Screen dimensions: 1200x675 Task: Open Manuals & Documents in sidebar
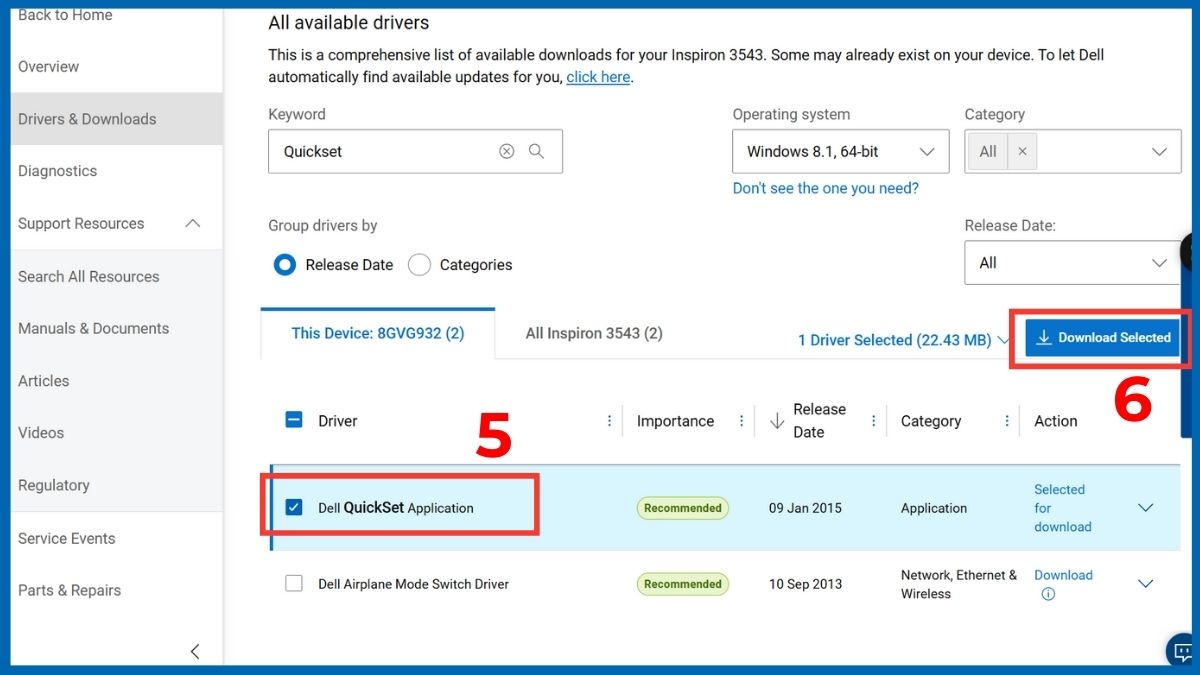(93, 328)
